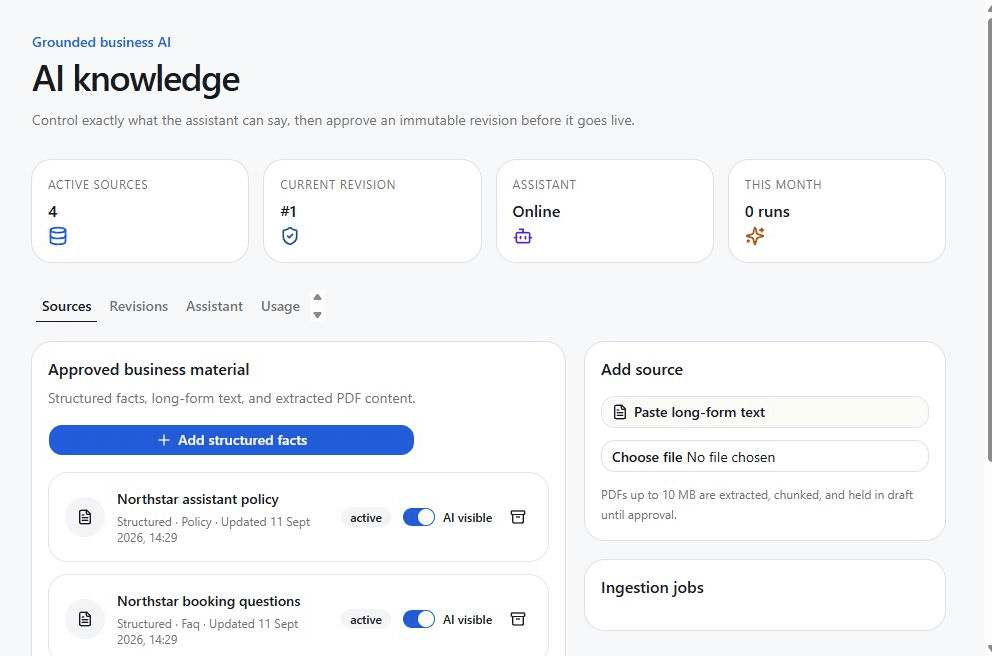Toggle AI visible for Northstar booking questions

419,619
